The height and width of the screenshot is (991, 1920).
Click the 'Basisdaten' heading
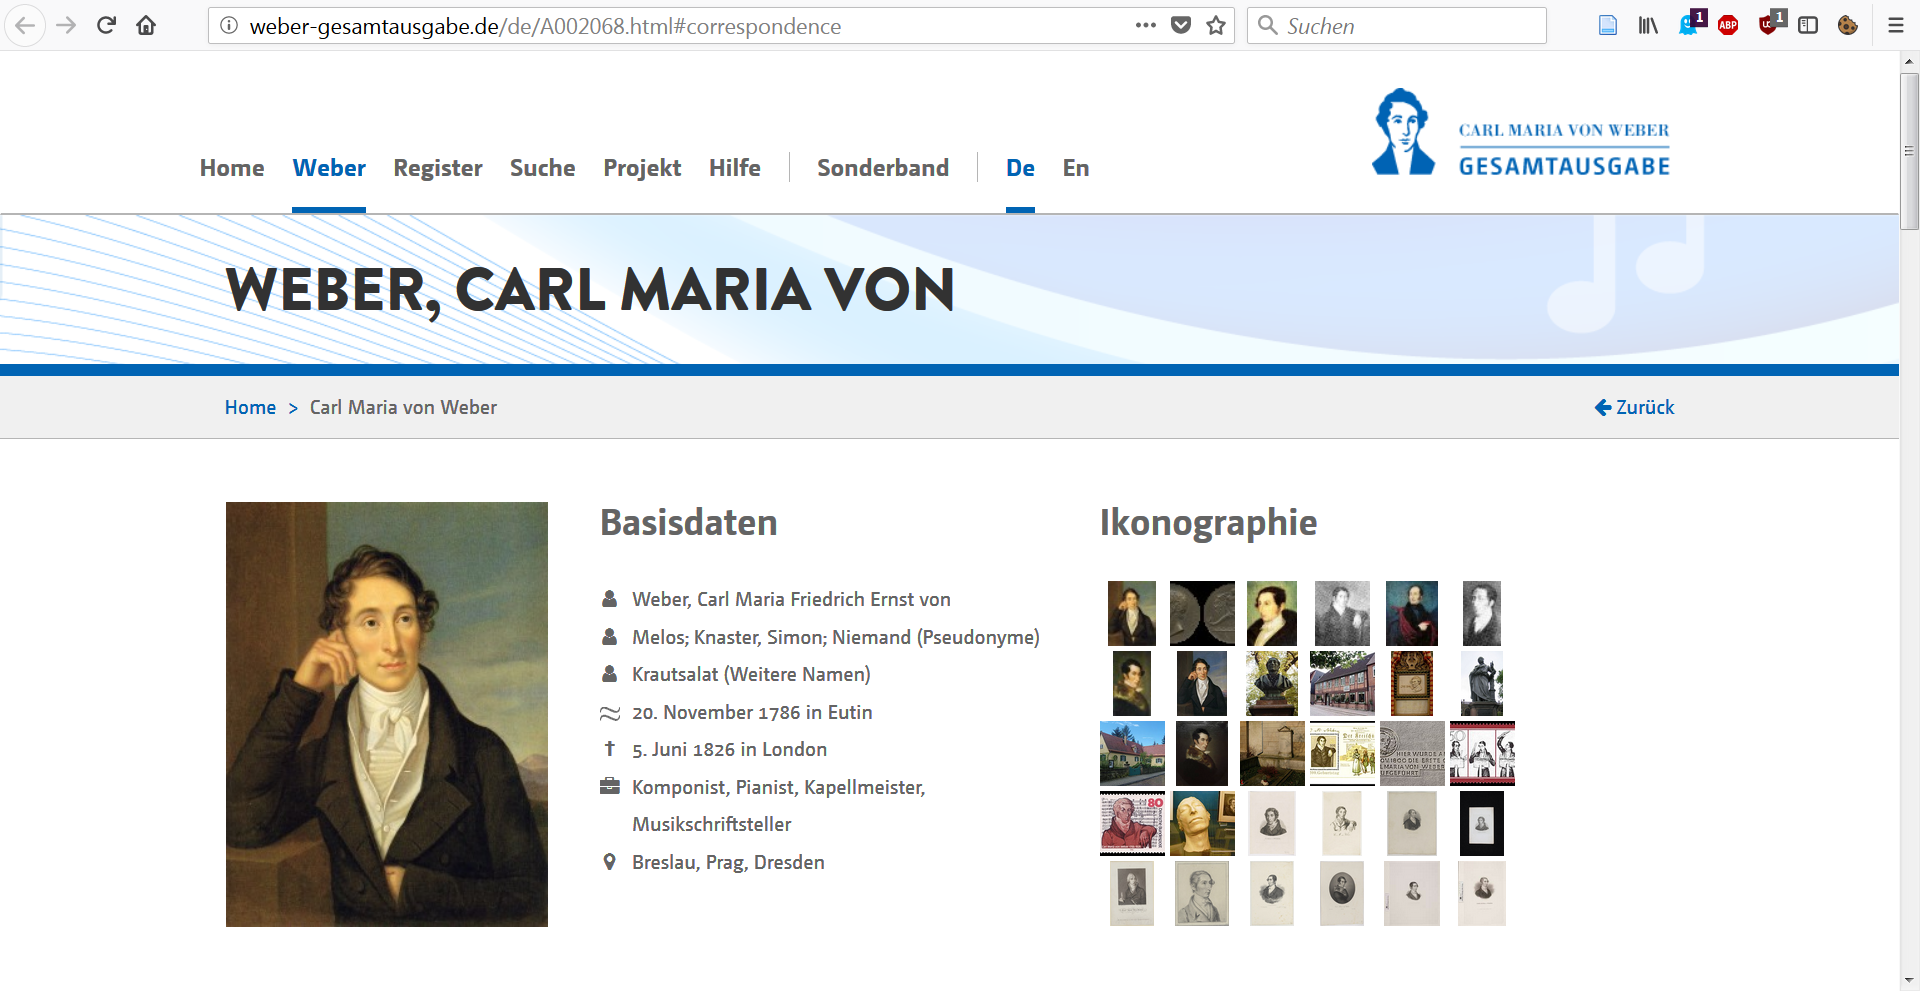tap(689, 522)
